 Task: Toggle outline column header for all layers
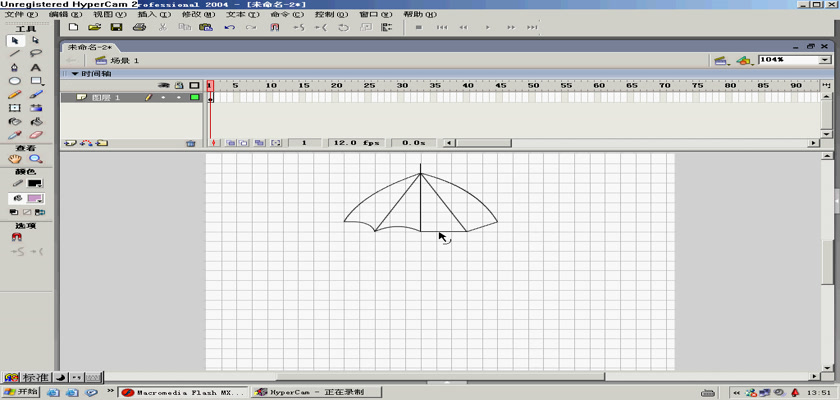[x=194, y=86]
